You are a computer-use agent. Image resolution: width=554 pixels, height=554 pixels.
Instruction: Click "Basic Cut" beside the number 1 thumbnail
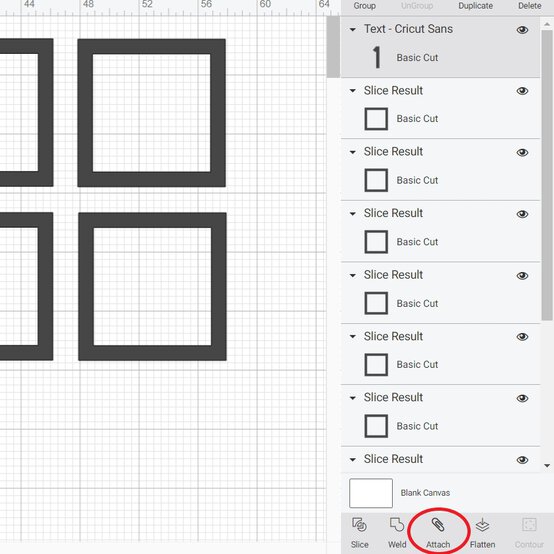pyautogui.click(x=417, y=58)
